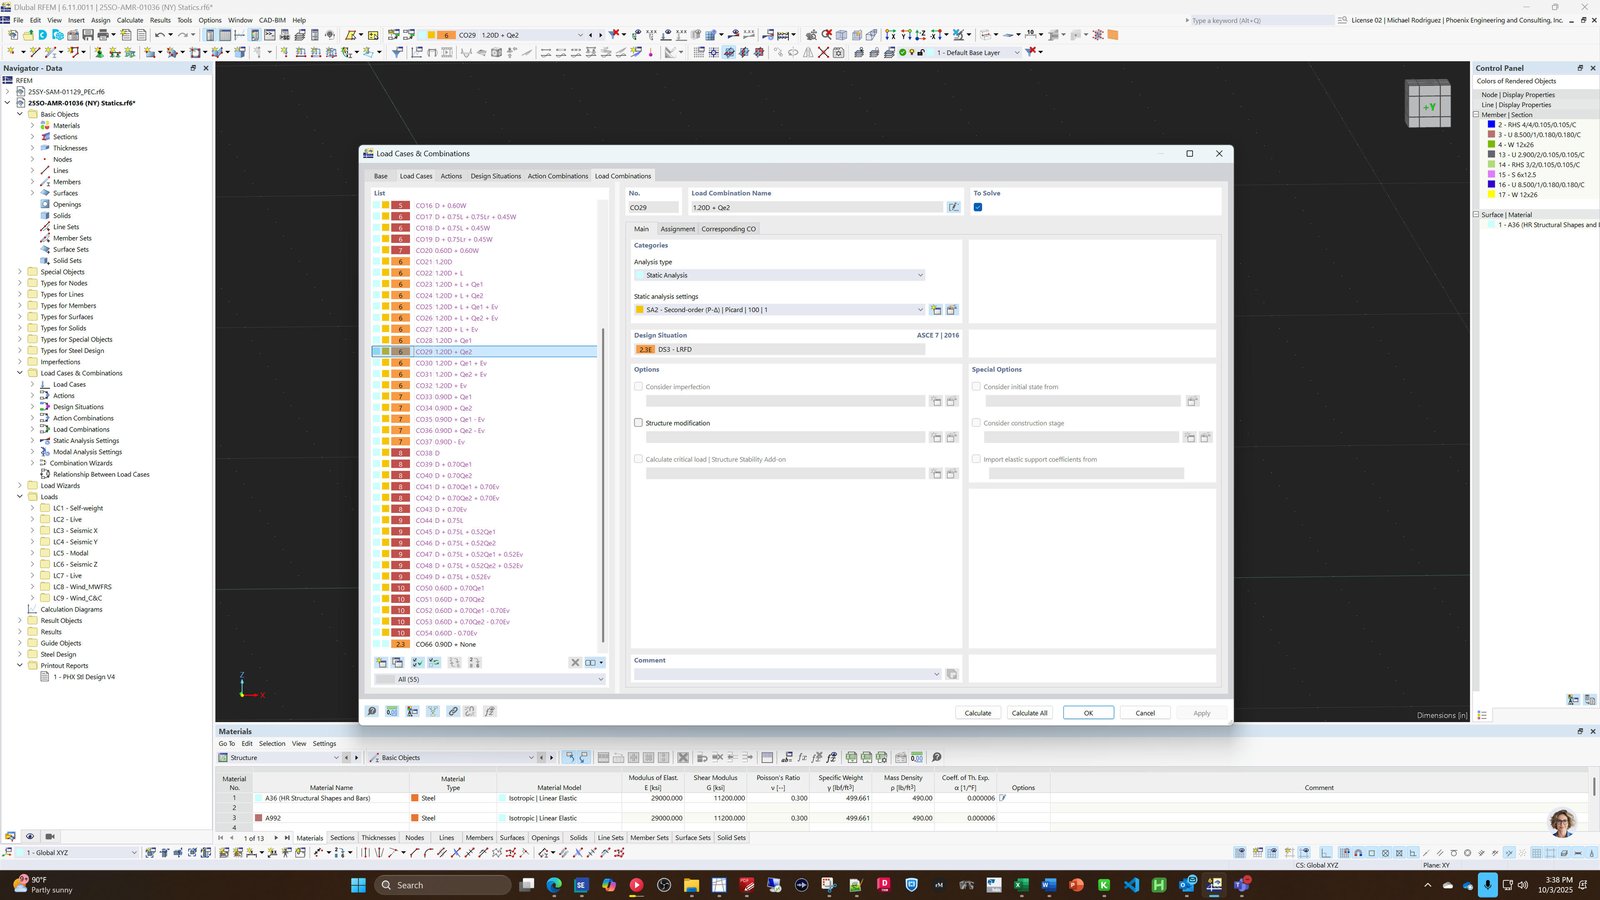Select CO38 D in the combinations list
The image size is (1600, 900).
pos(485,453)
